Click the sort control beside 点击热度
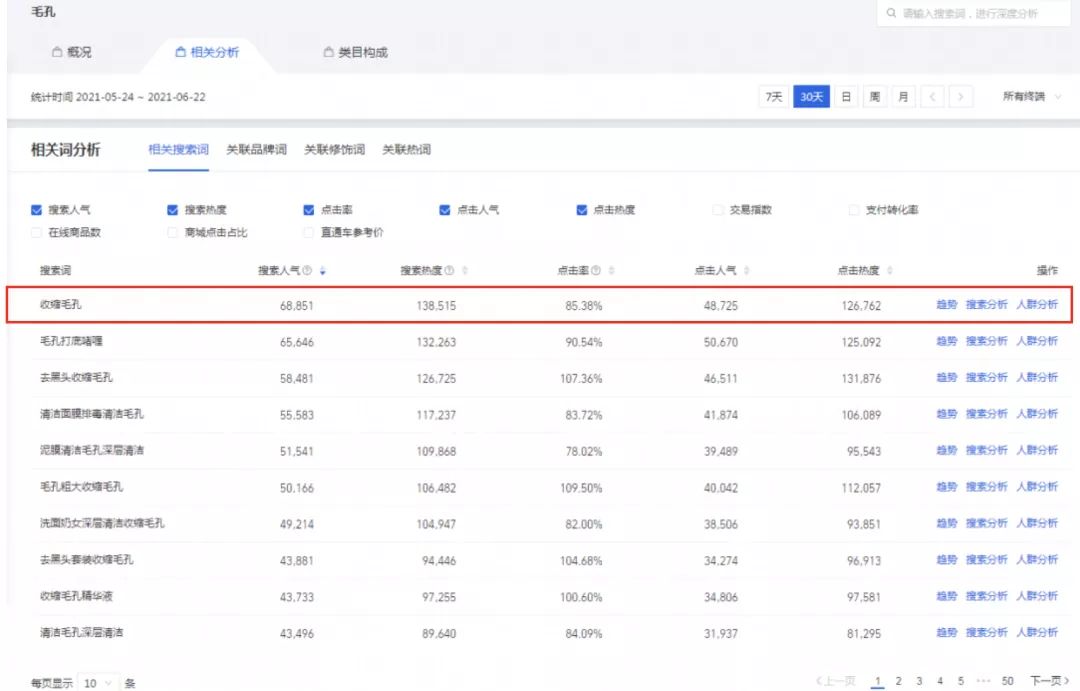Screen dimensions: 1080x691 890,270
